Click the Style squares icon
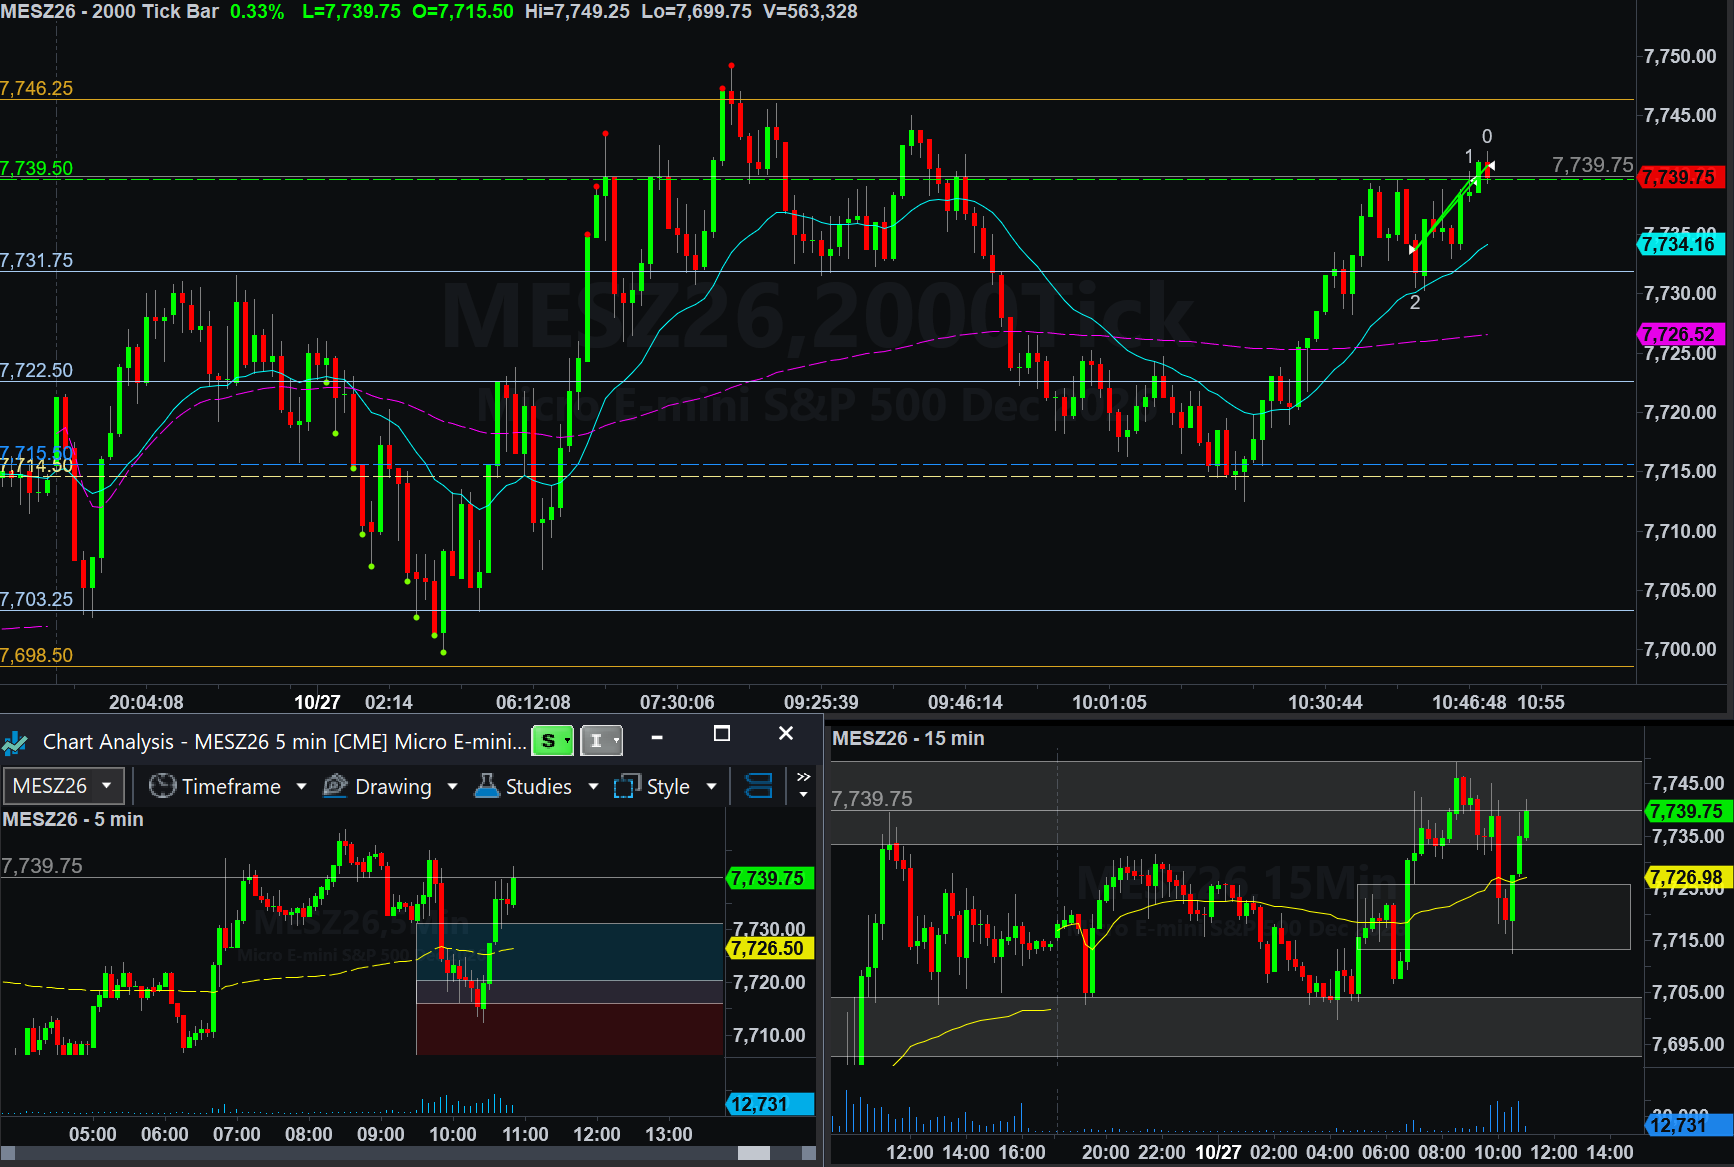Screen dimensions: 1734x1167 627,786
